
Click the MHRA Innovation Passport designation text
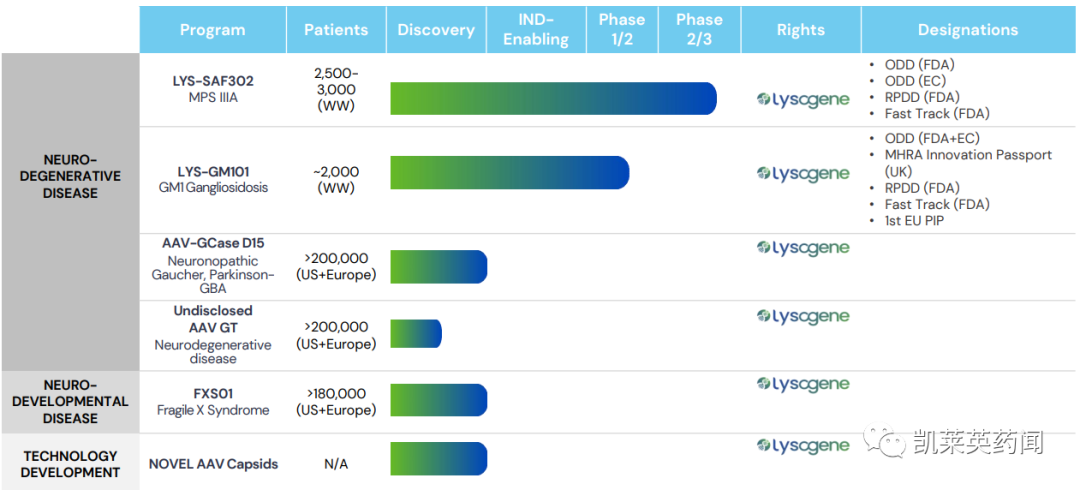(x=968, y=155)
